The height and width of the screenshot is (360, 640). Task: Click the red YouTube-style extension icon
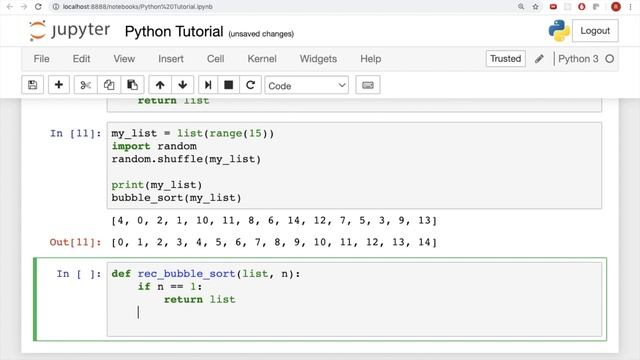[x=553, y=7]
